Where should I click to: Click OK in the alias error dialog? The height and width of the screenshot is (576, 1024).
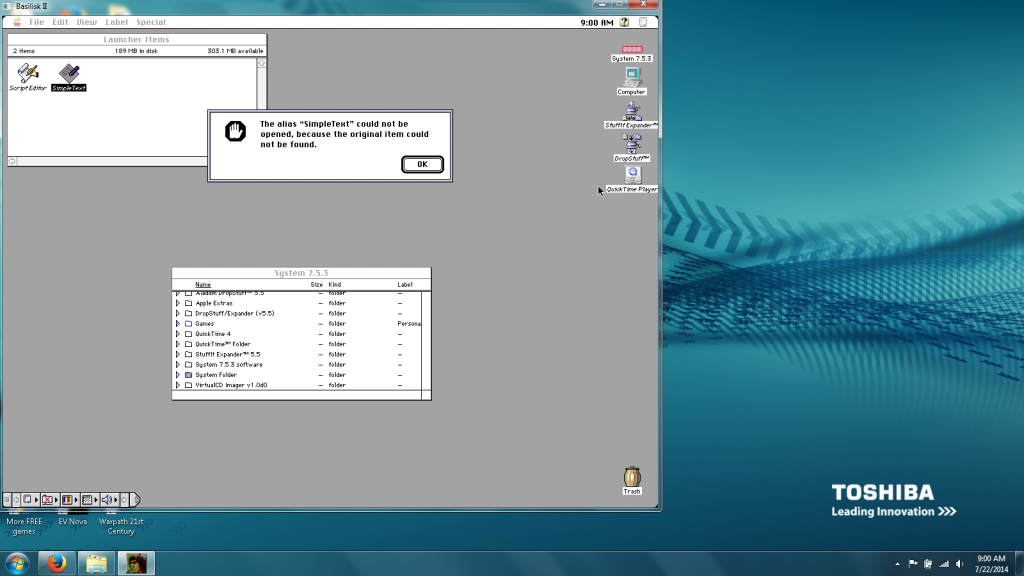(x=423, y=165)
